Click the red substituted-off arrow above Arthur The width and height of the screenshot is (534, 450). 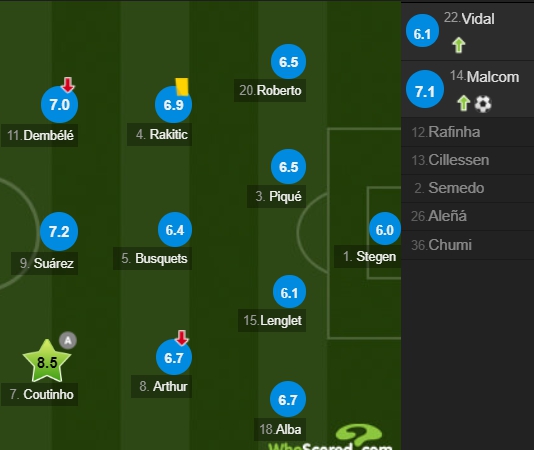pyautogui.click(x=182, y=338)
